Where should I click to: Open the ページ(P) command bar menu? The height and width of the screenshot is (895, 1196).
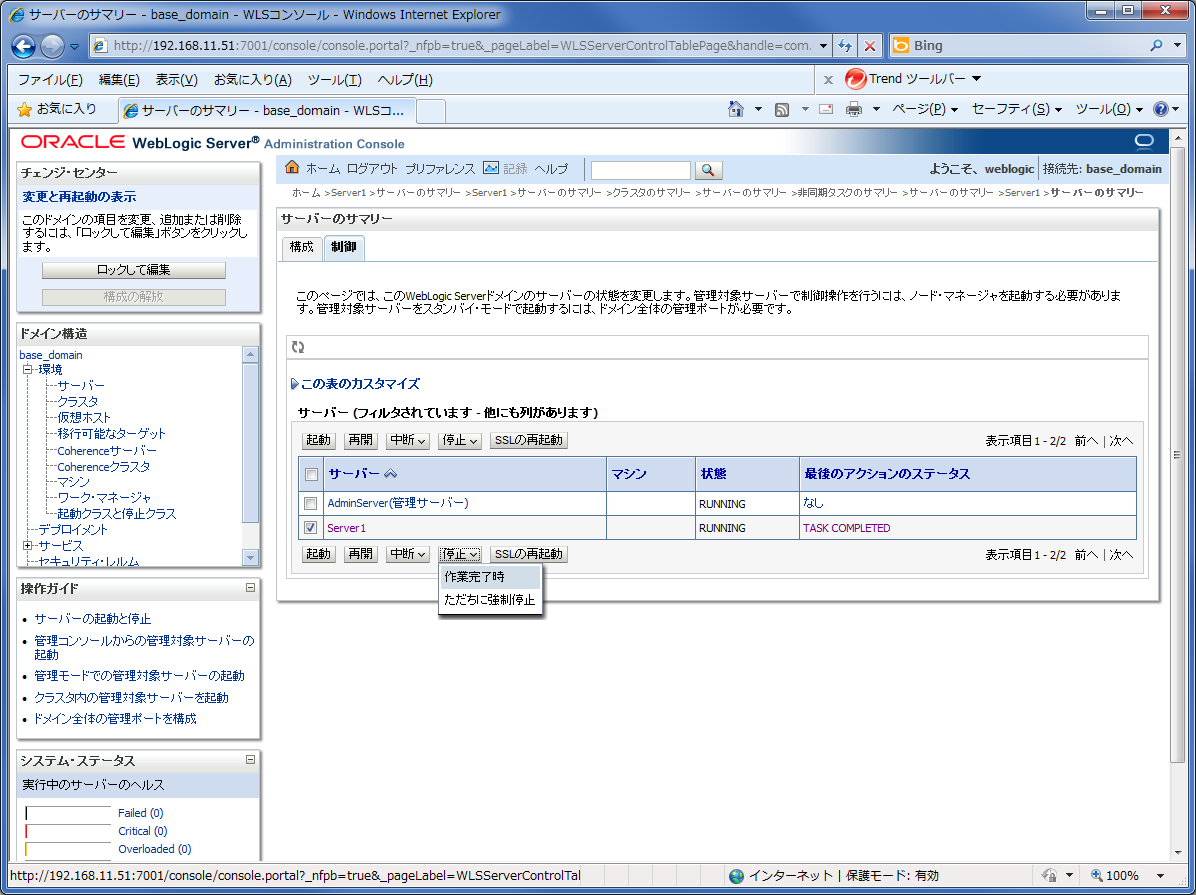pos(924,109)
